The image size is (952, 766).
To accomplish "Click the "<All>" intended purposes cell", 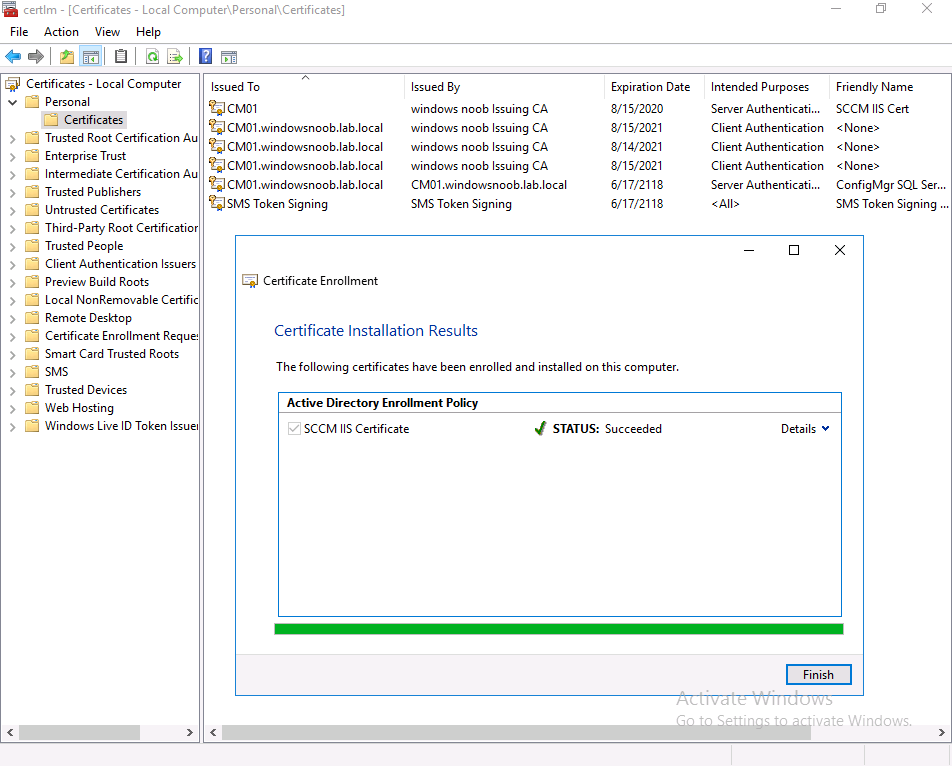I will tap(725, 204).
